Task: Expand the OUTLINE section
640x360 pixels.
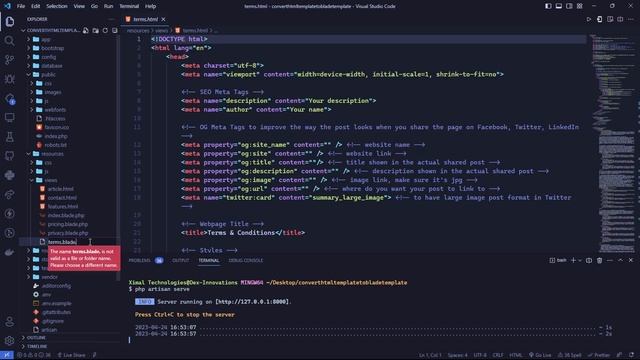Action: (36, 338)
